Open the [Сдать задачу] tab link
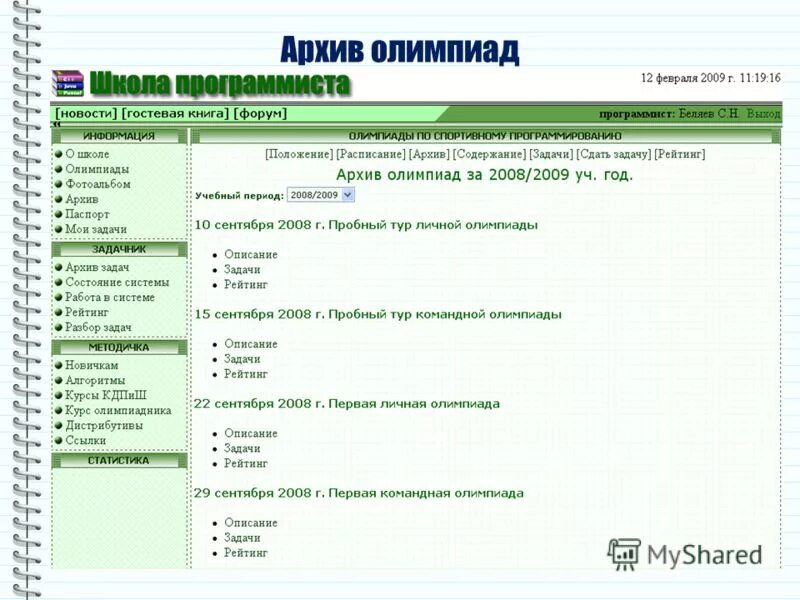 pyautogui.click(x=614, y=154)
